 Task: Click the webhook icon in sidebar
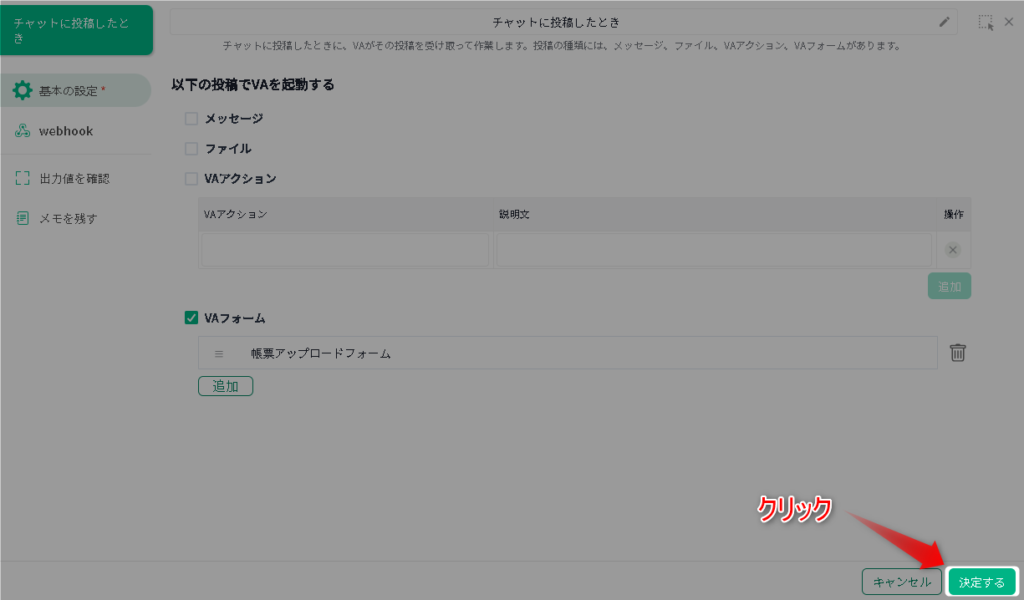[22, 131]
